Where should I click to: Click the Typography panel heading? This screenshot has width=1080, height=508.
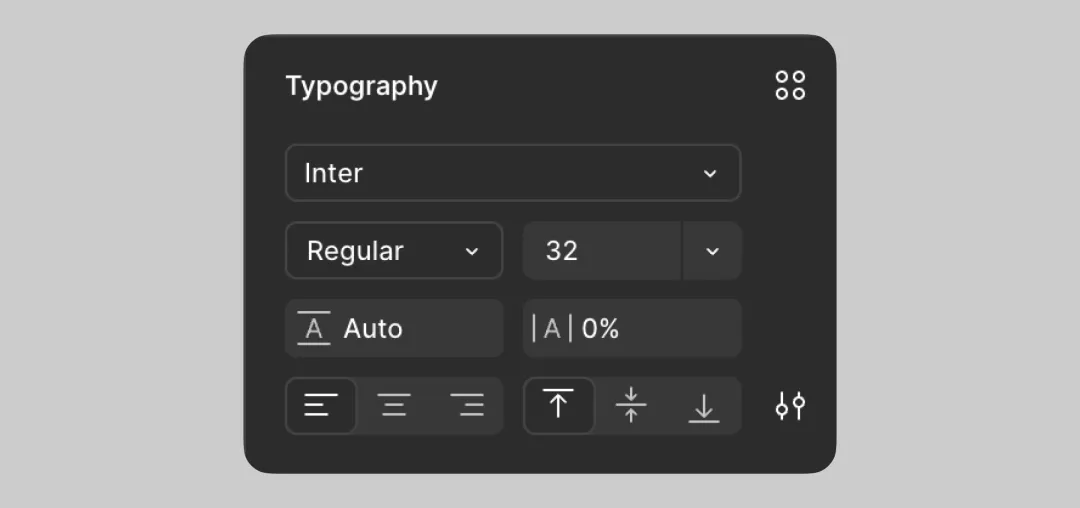pyautogui.click(x=362, y=86)
